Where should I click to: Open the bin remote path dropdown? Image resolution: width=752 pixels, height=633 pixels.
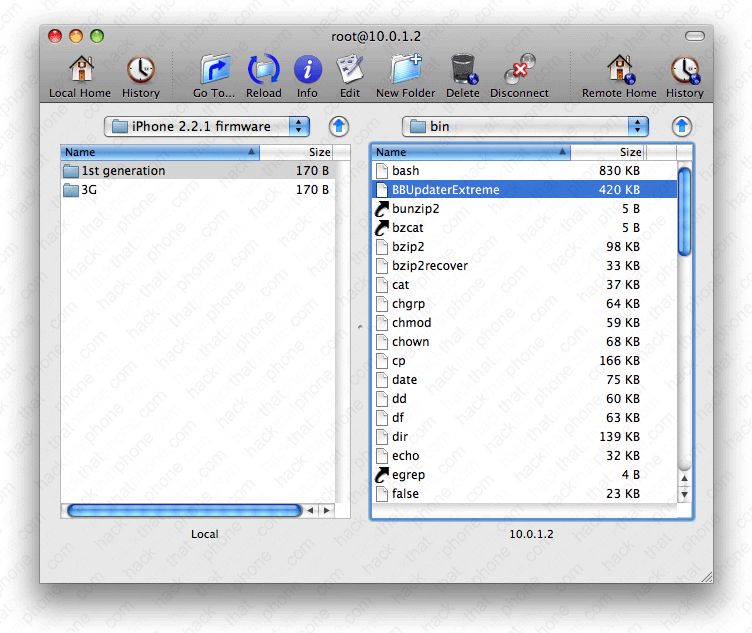tap(525, 126)
